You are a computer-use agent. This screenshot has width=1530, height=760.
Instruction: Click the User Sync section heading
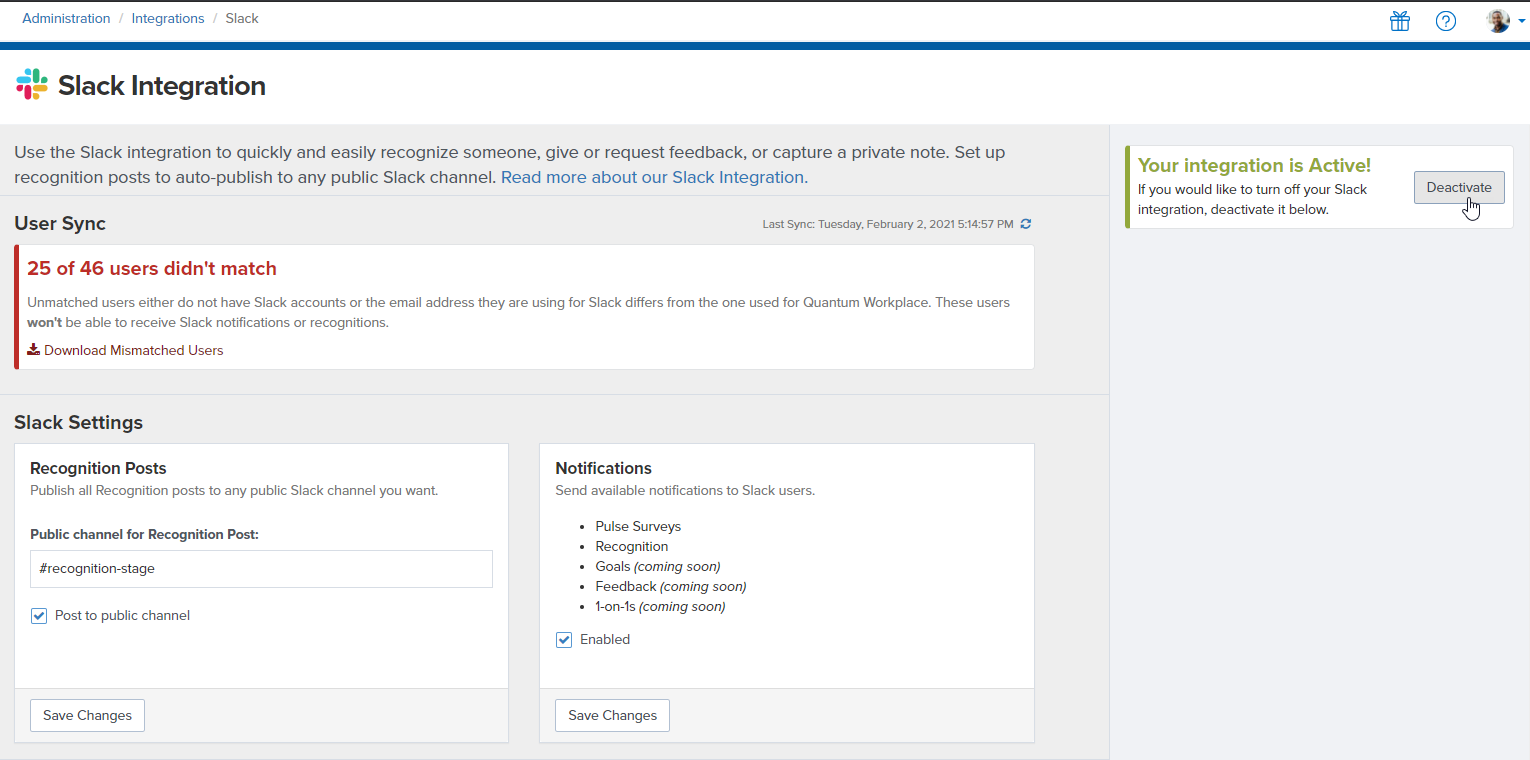pyautogui.click(x=60, y=223)
